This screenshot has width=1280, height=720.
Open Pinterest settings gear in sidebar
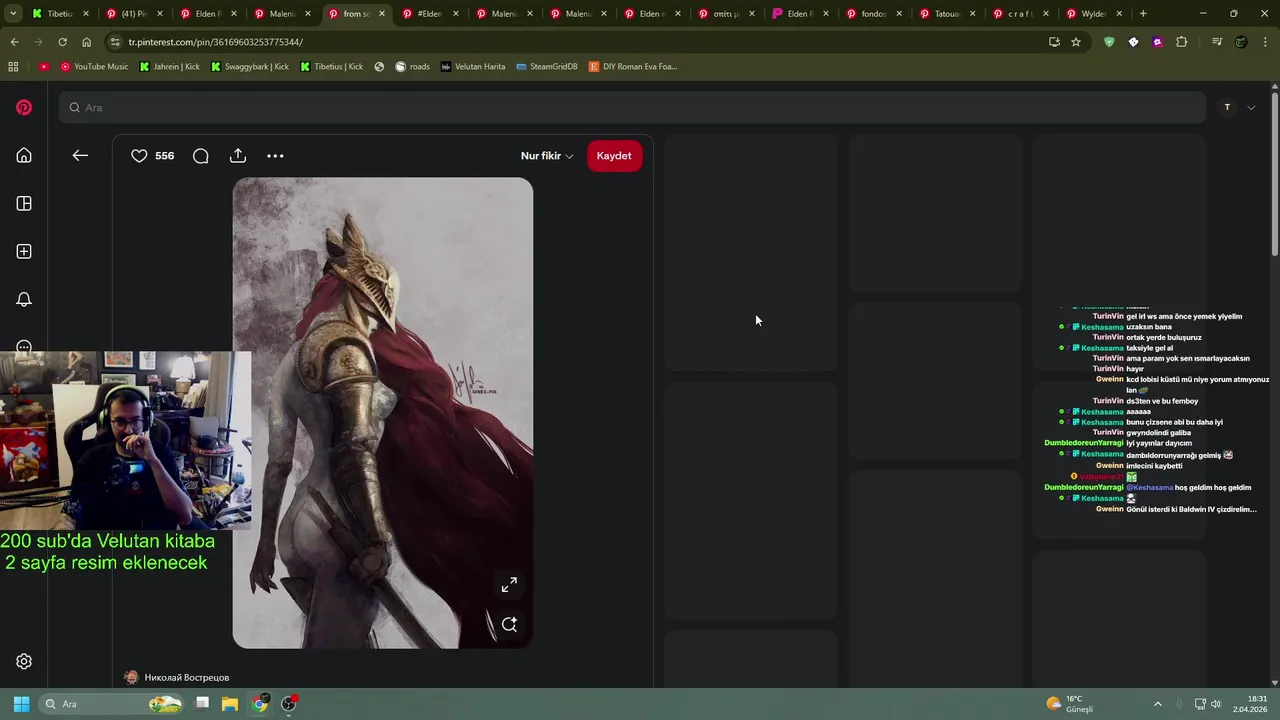coord(24,661)
